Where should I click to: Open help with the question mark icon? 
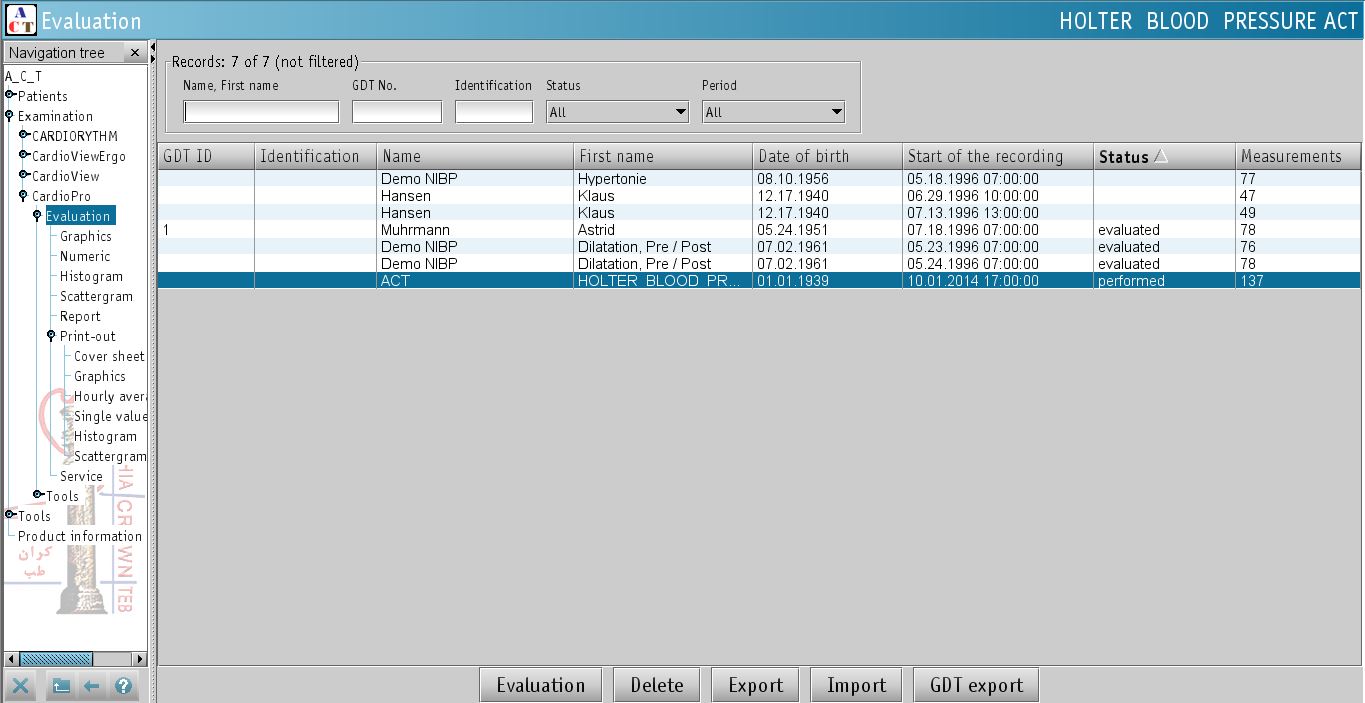[123, 686]
